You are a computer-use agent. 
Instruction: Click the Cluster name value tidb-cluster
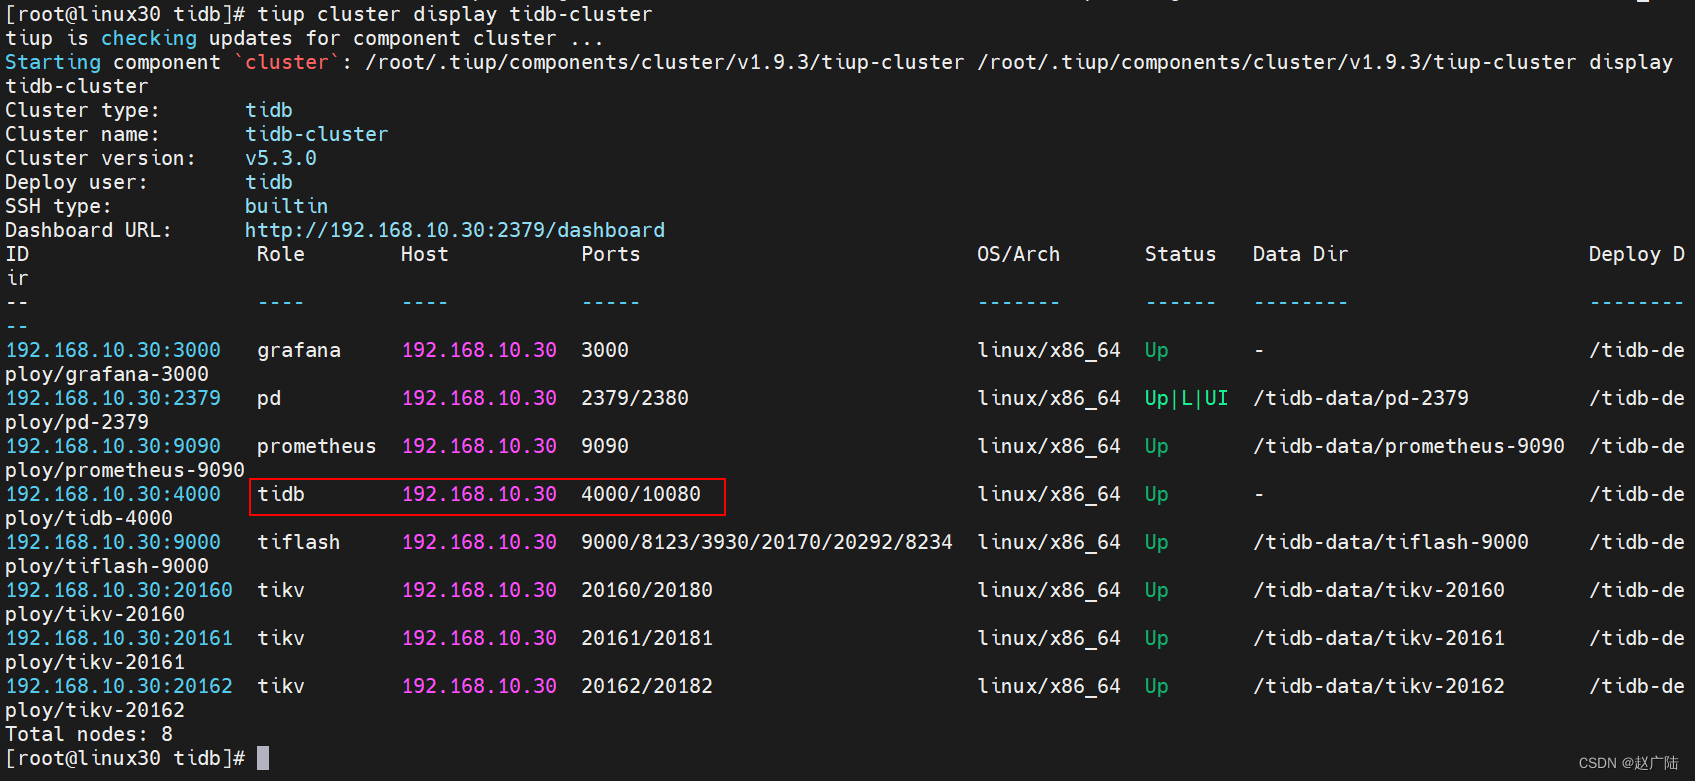[x=317, y=134]
